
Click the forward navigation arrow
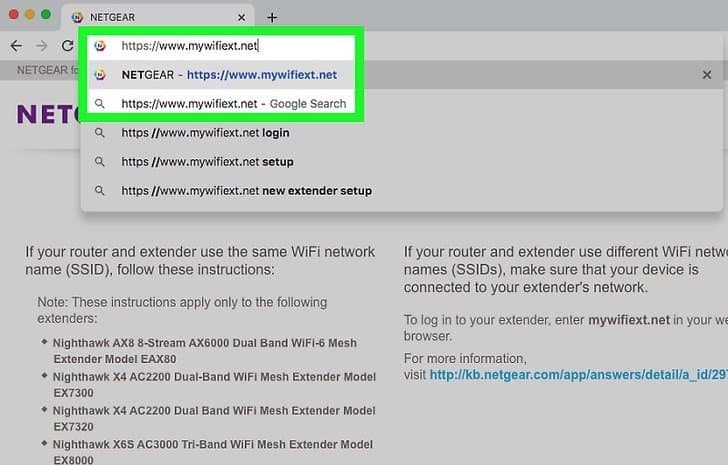pos(42,45)
